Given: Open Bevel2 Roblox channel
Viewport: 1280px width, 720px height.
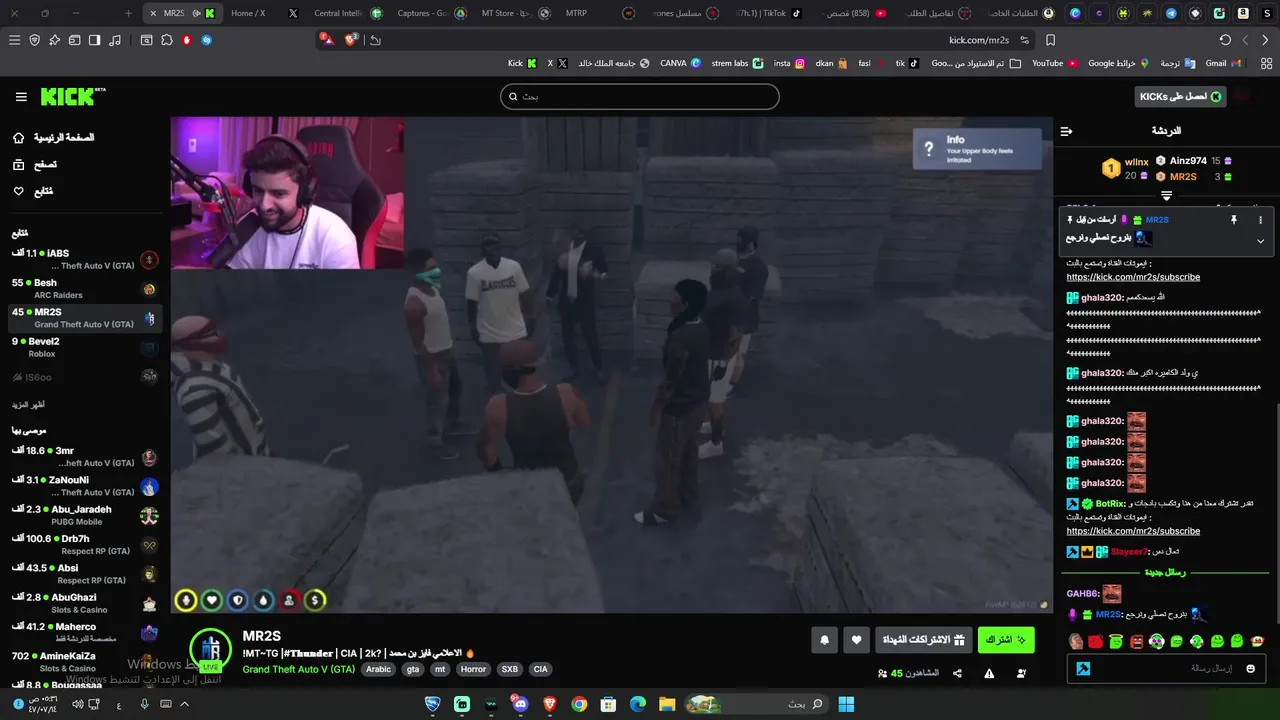Looking at the screenshot, I should click(x=84, y=347).
